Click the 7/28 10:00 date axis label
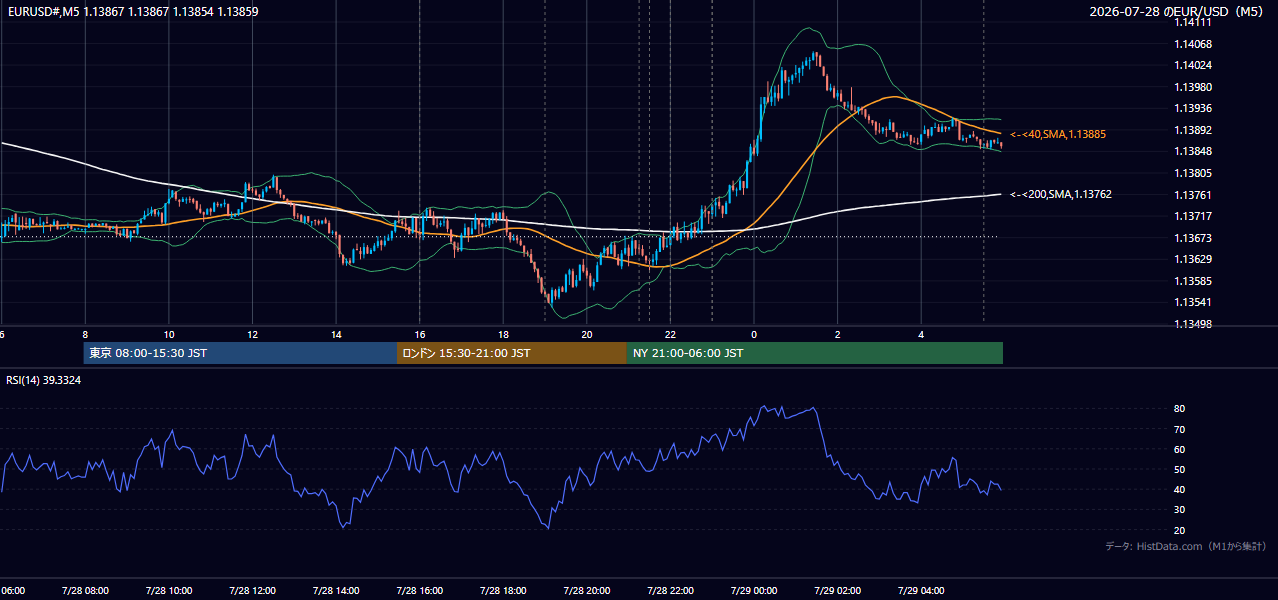1278x600 pixels. (x=168, y=590)
